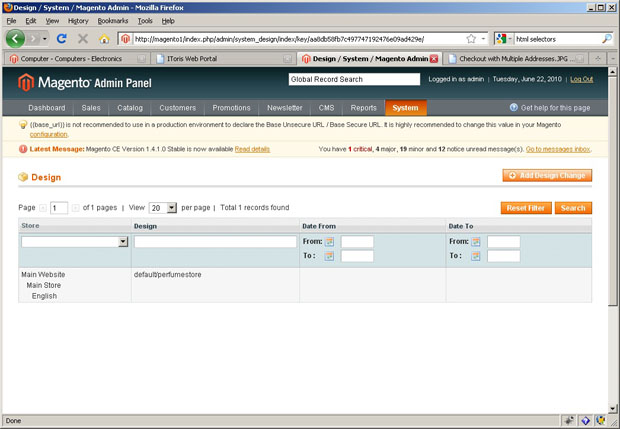Screen dimensions: 620x429
Task: Bookmark this page with the star icon
Action: [471, 39]
